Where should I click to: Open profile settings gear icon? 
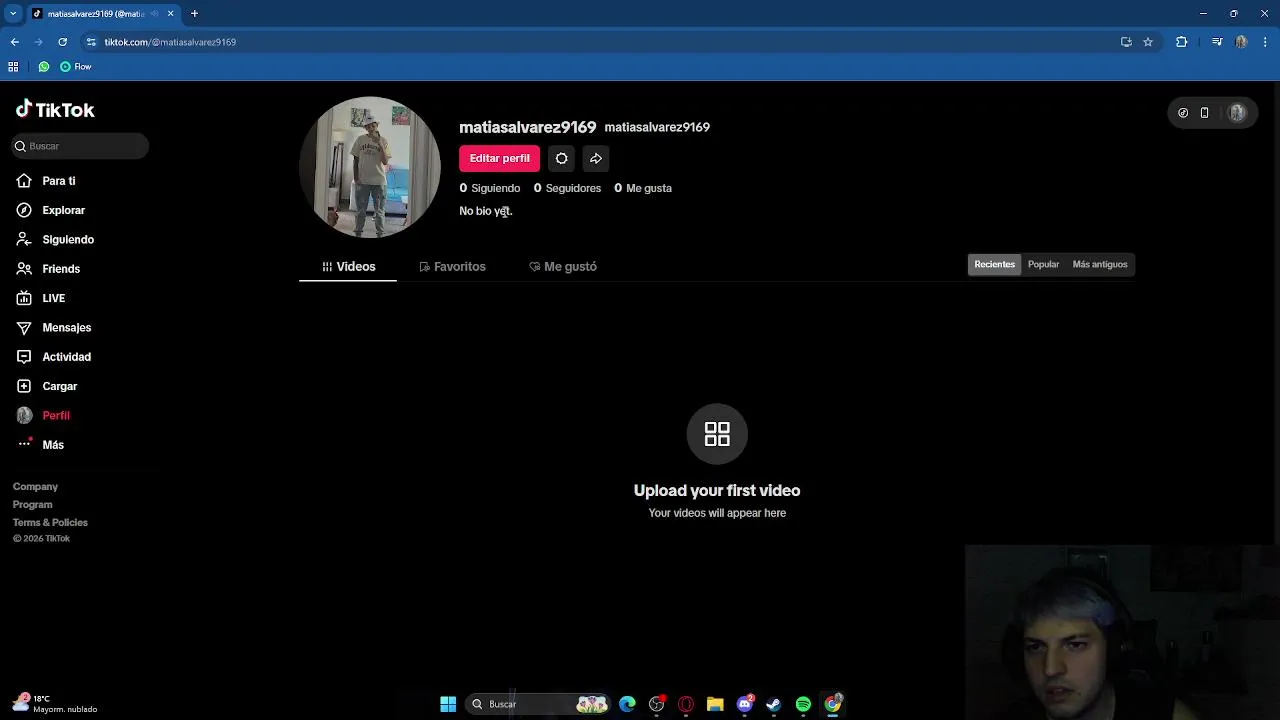(562, 158)
